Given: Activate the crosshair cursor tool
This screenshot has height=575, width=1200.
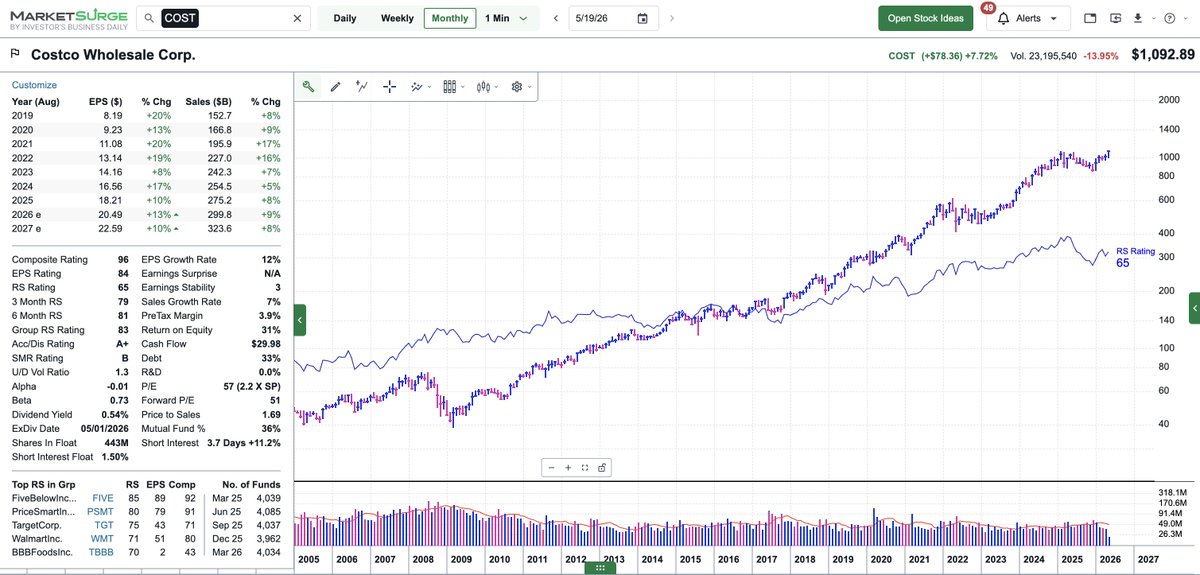Looking at the screenshot, I should click(x=390, y=87).
